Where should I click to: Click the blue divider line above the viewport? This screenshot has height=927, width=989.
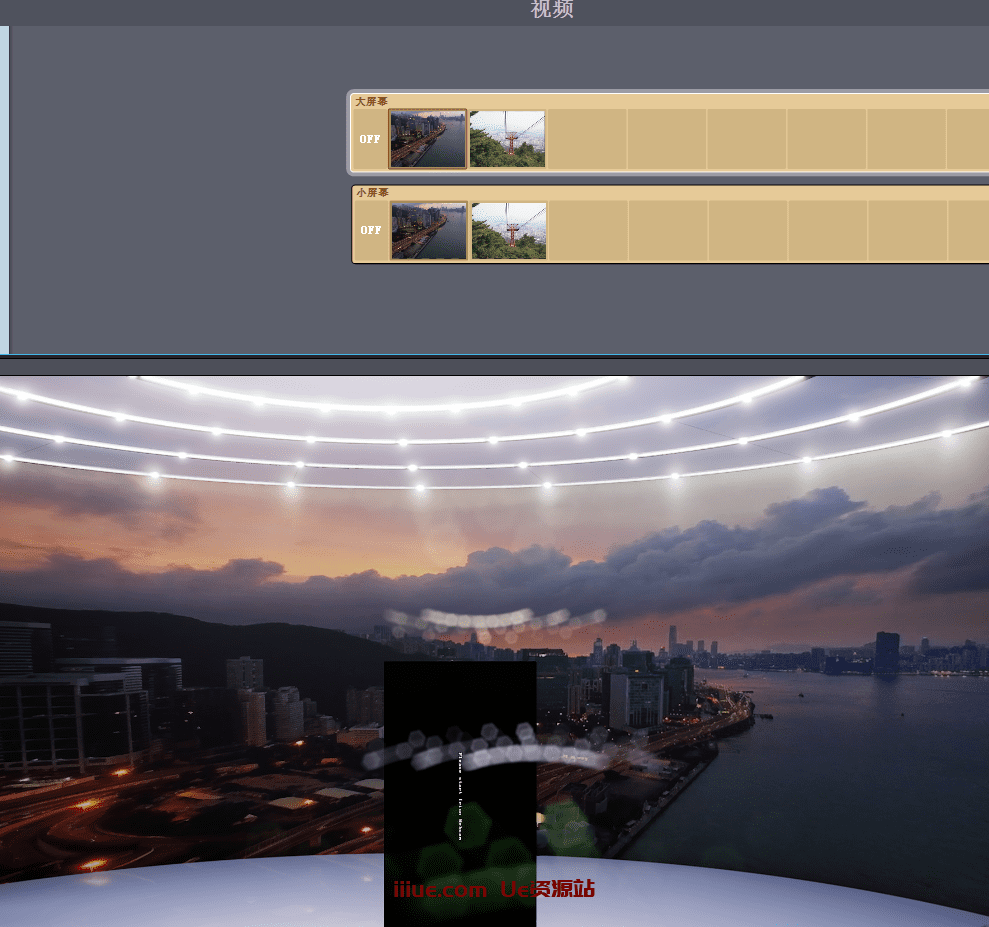(494, 355)
